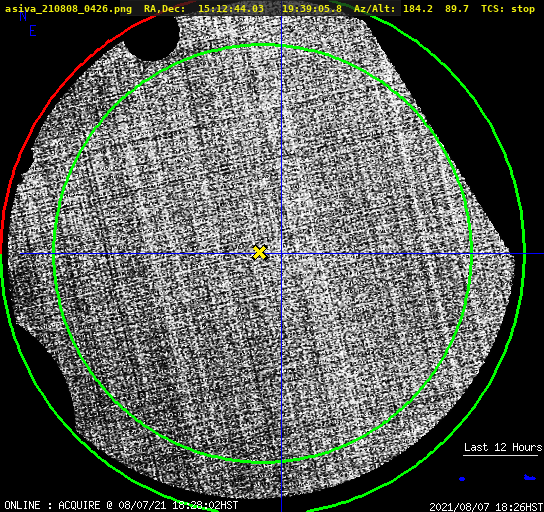Click the 2021/08/07 18:26HST image timestamp
This screenshot has height=512, width=544.
[486, 507]
